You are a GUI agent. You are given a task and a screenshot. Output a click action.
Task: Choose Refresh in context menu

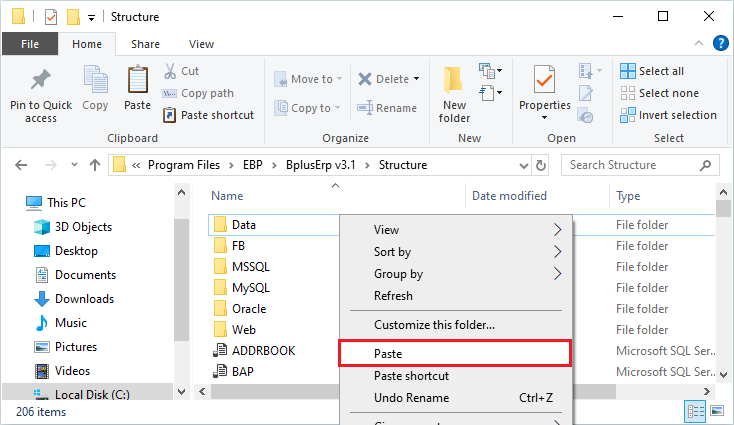tap(455, 296)
